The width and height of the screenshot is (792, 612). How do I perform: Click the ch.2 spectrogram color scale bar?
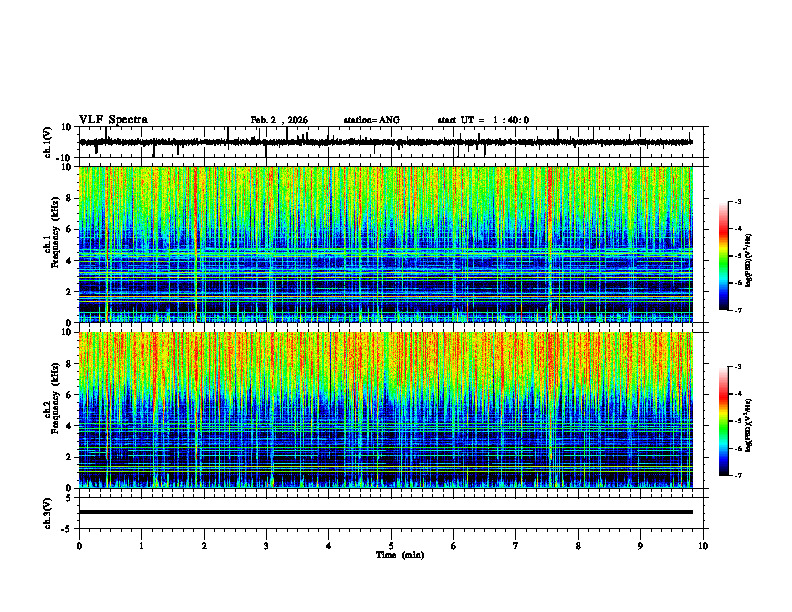click(724, 421)
